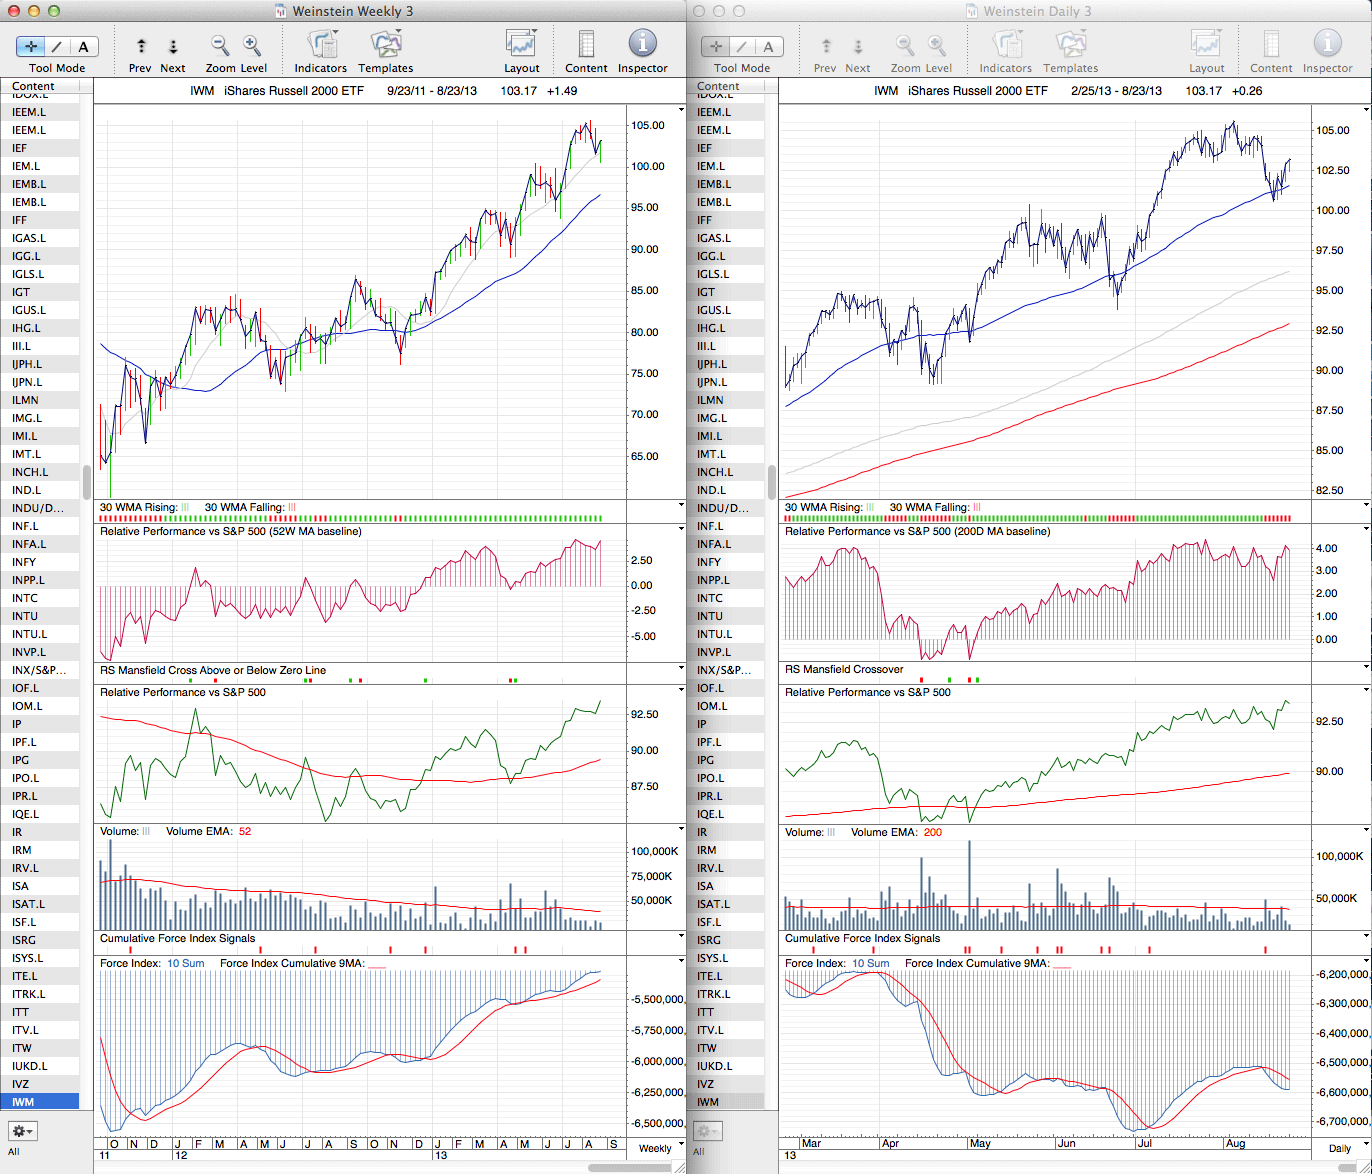Select the crosshair tool mode in the Weekly window
Screen dimensions: 1372x1174
pos(32,46)
